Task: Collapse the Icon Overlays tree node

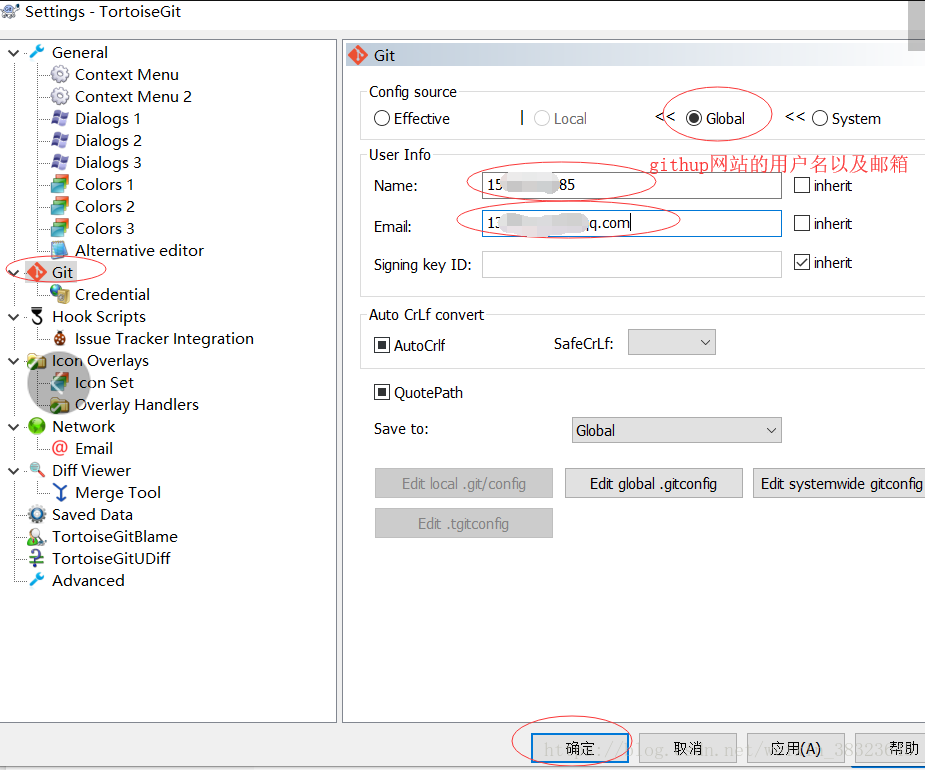Action: tap(13, 361)
